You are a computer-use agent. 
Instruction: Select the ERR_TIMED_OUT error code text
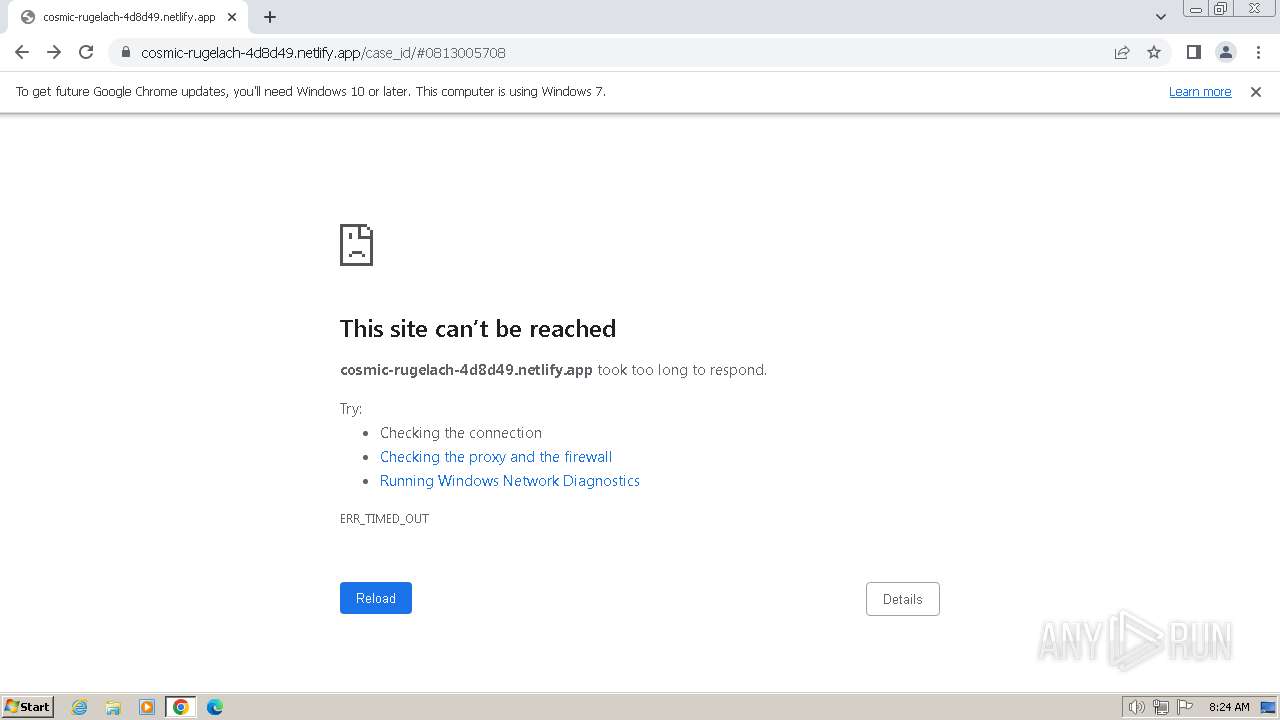point(384,518)
